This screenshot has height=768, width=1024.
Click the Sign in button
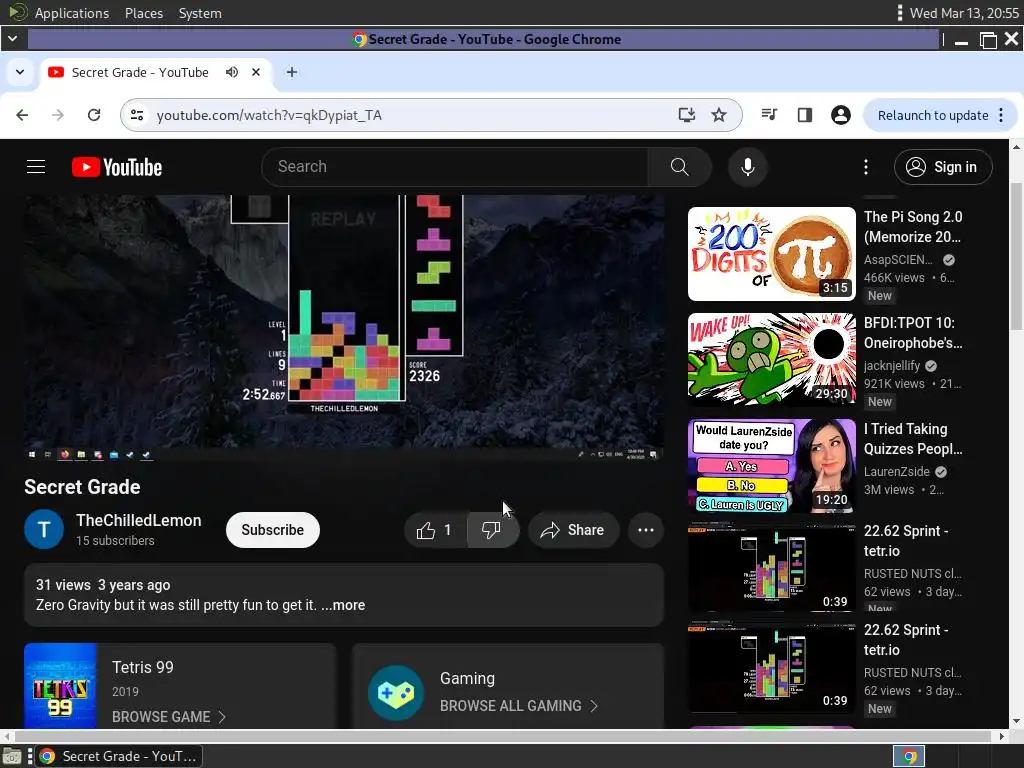(x=943, y=167)
